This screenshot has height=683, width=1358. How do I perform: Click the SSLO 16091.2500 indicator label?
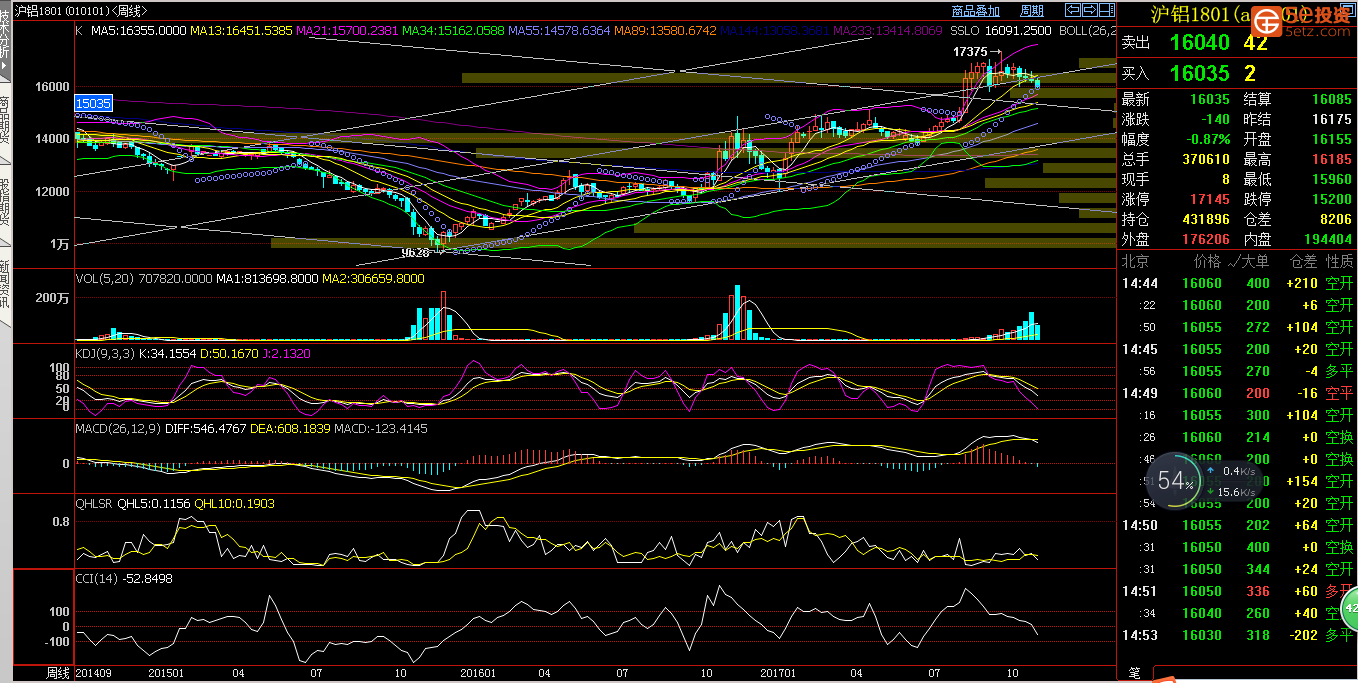1002,30
